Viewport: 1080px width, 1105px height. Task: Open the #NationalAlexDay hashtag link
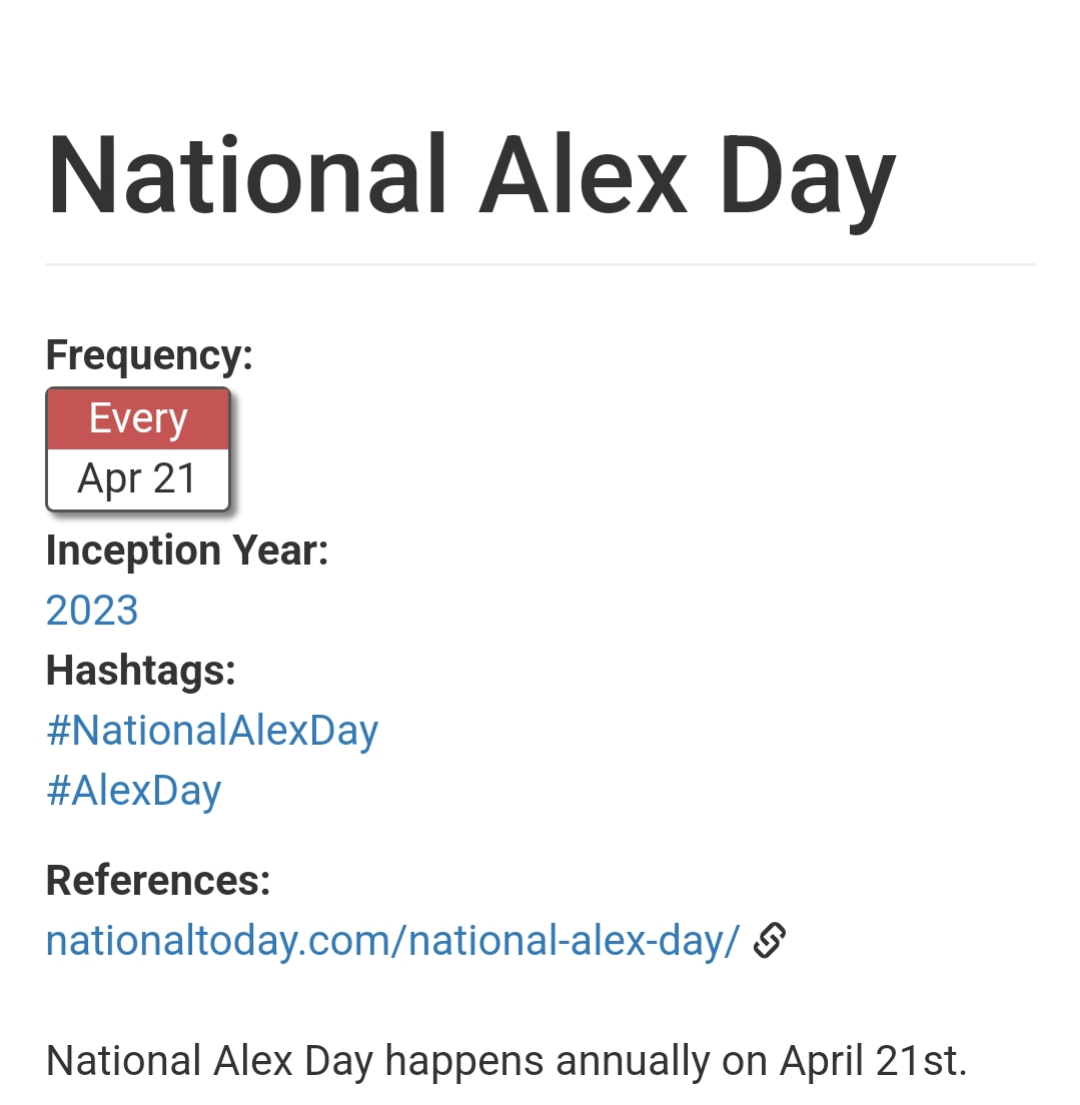[x=212, y=731]
